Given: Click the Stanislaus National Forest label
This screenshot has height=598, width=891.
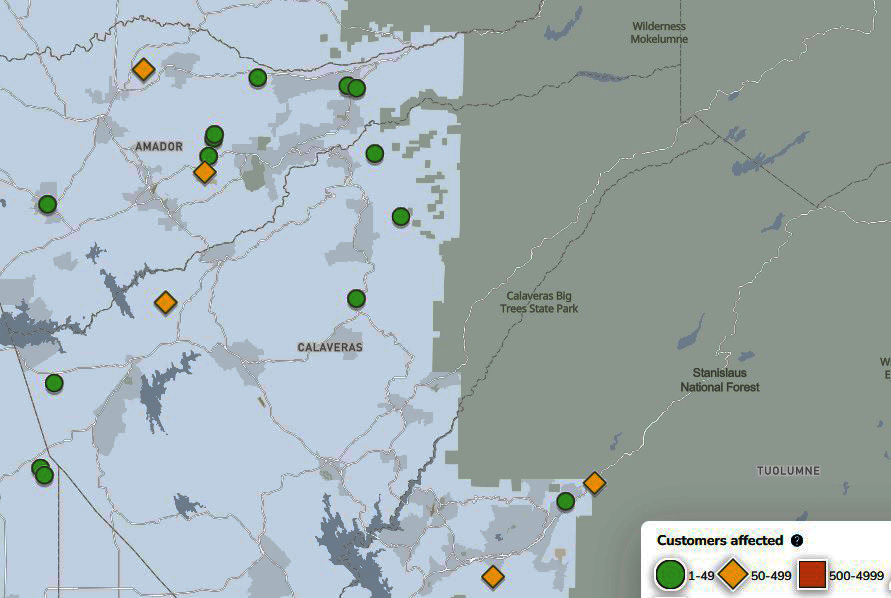Looking at the screenshot, I should (x=719, y=380).
